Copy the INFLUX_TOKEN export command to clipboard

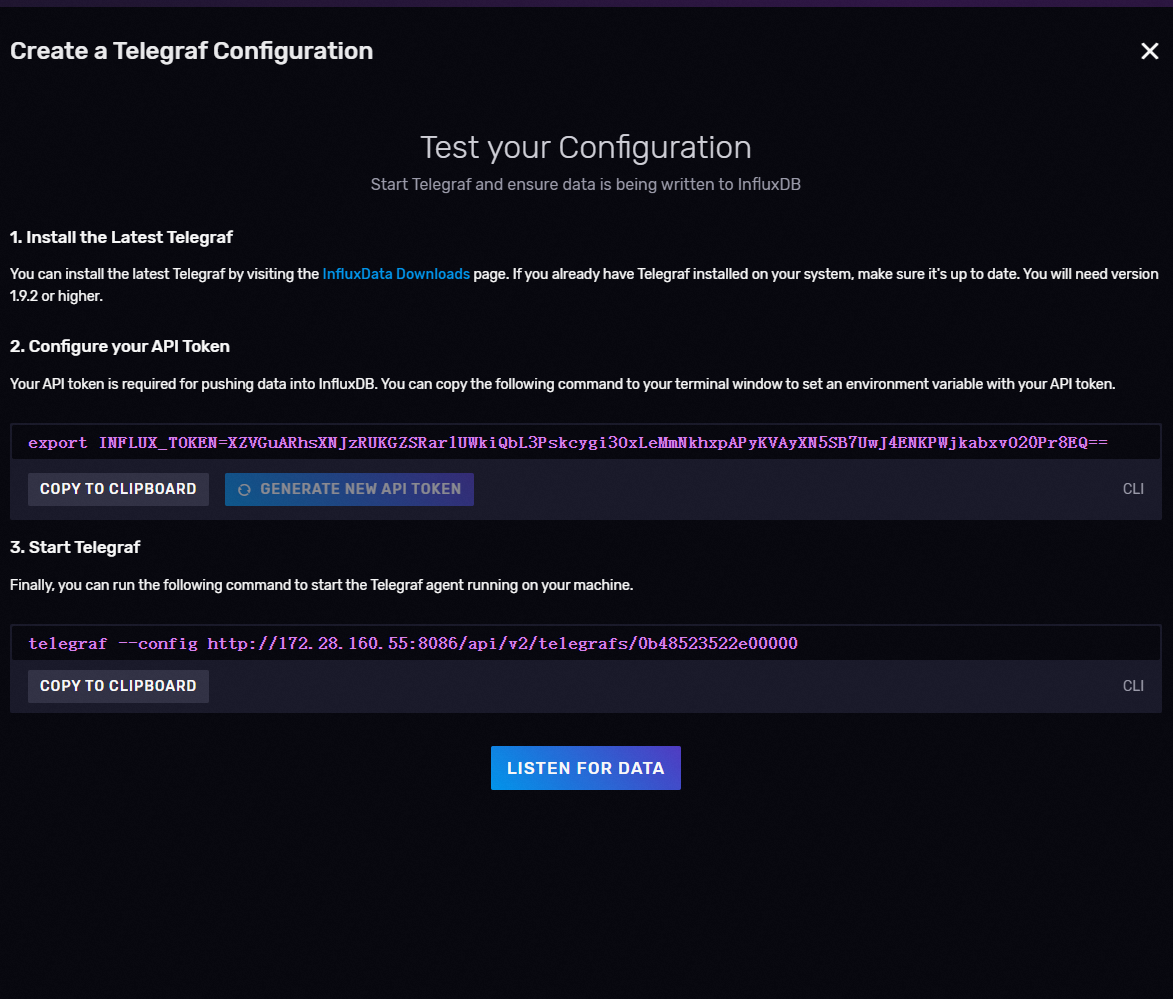point(118,489)
